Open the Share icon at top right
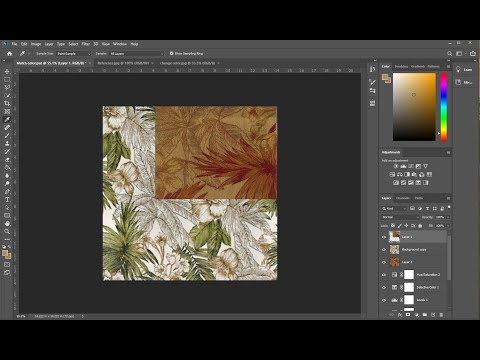480x360 pixels. [473, 53]
